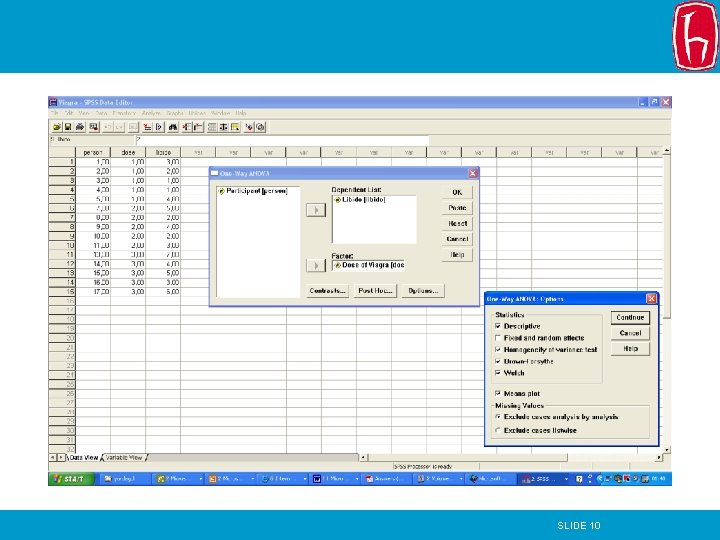Open the Analyze menu
Screen dimensions: 720x540
(151, 113)
